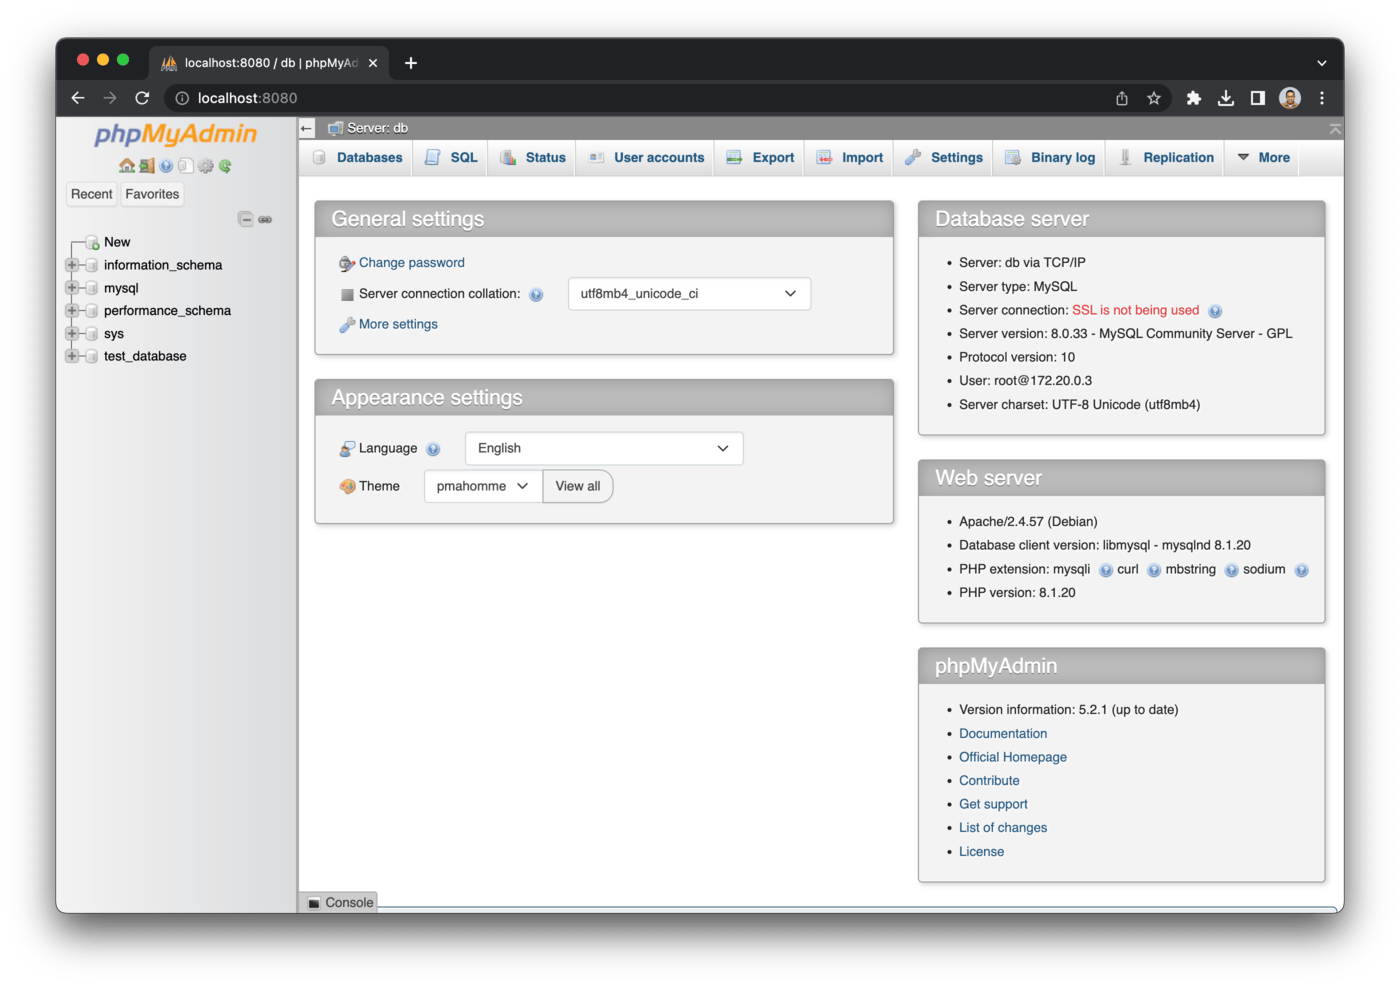Toggle Chrome side panel icon

coord(1257,98)
